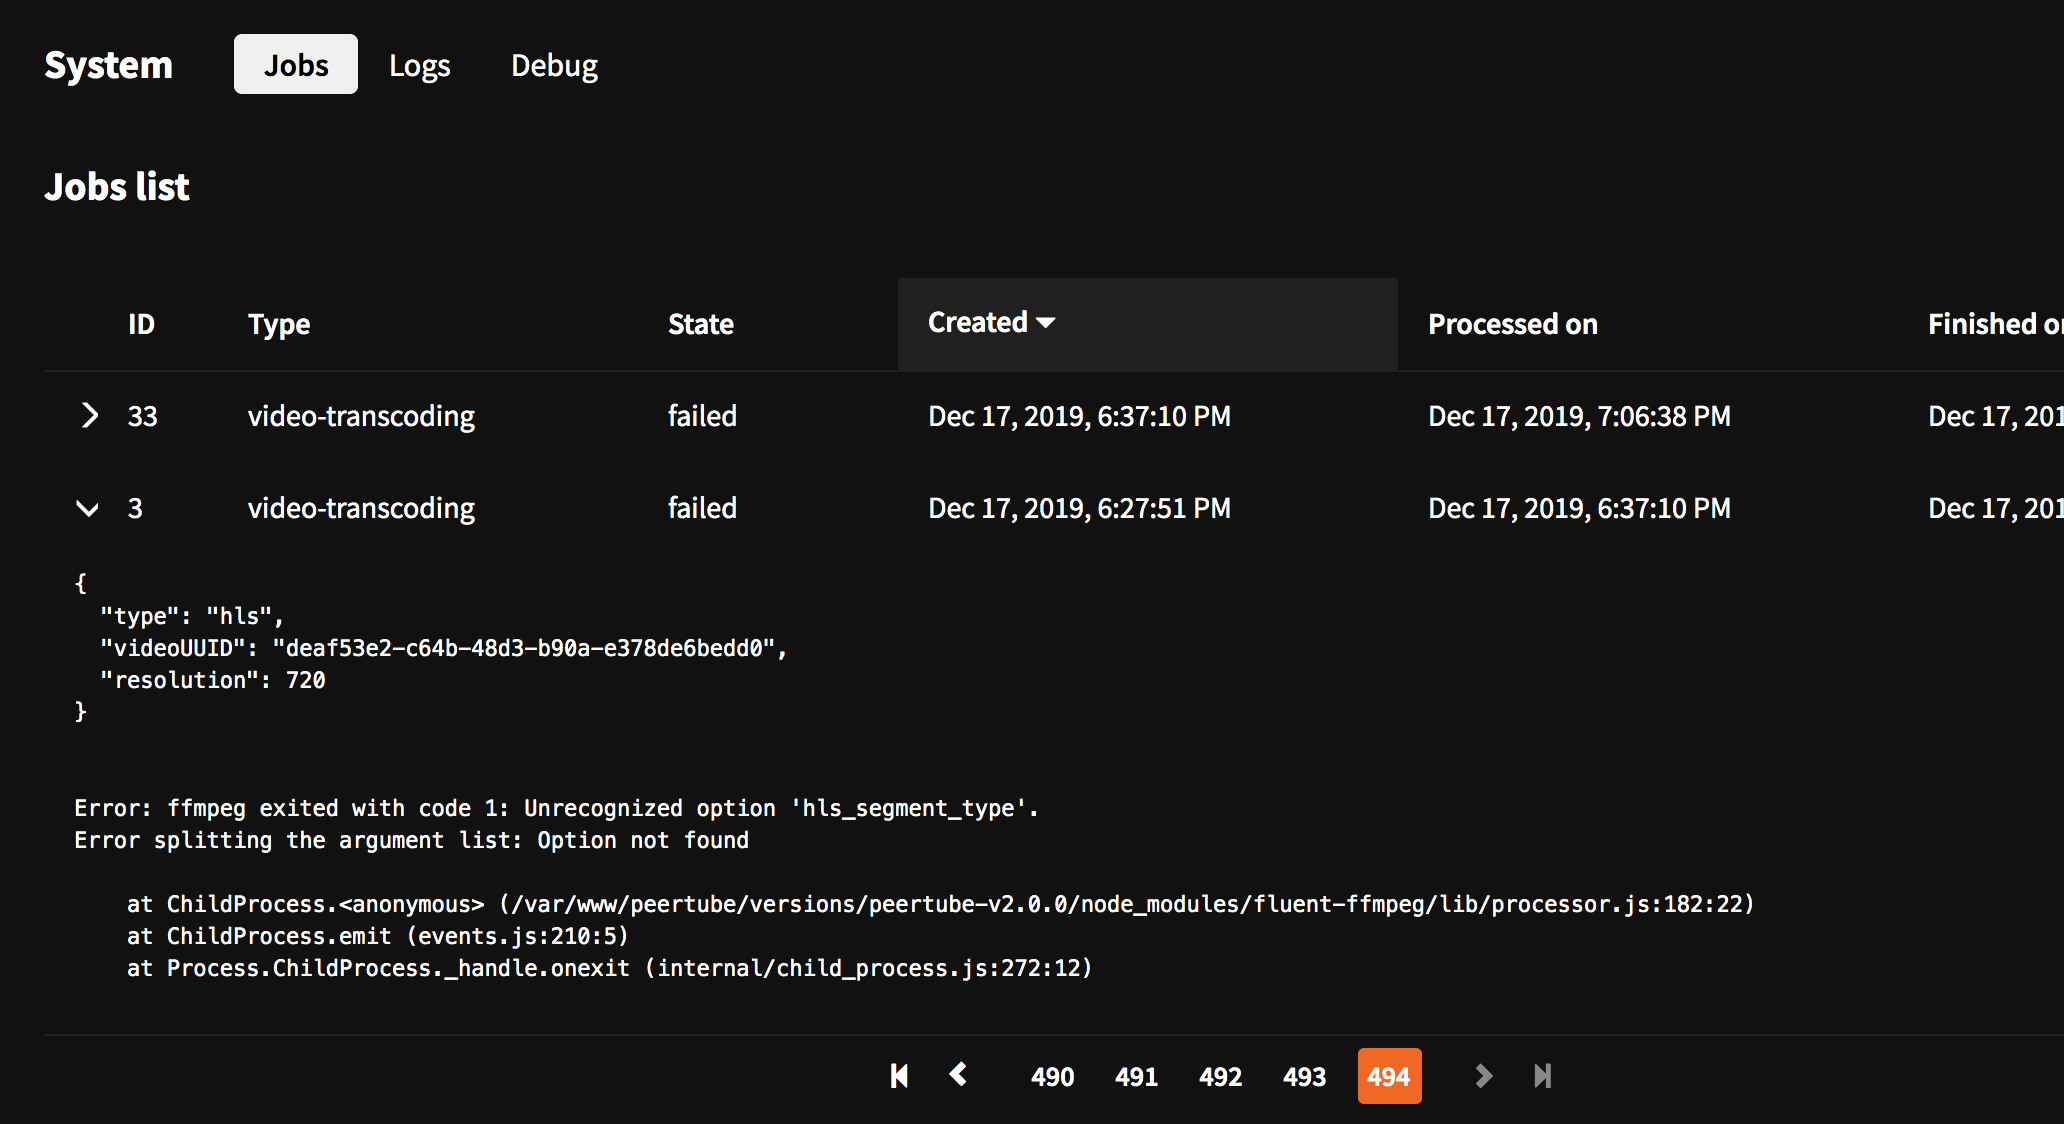Click the collapse chevron beside job 3
This screenshot has height=1124, width=2064.
[x=89, y=508]
